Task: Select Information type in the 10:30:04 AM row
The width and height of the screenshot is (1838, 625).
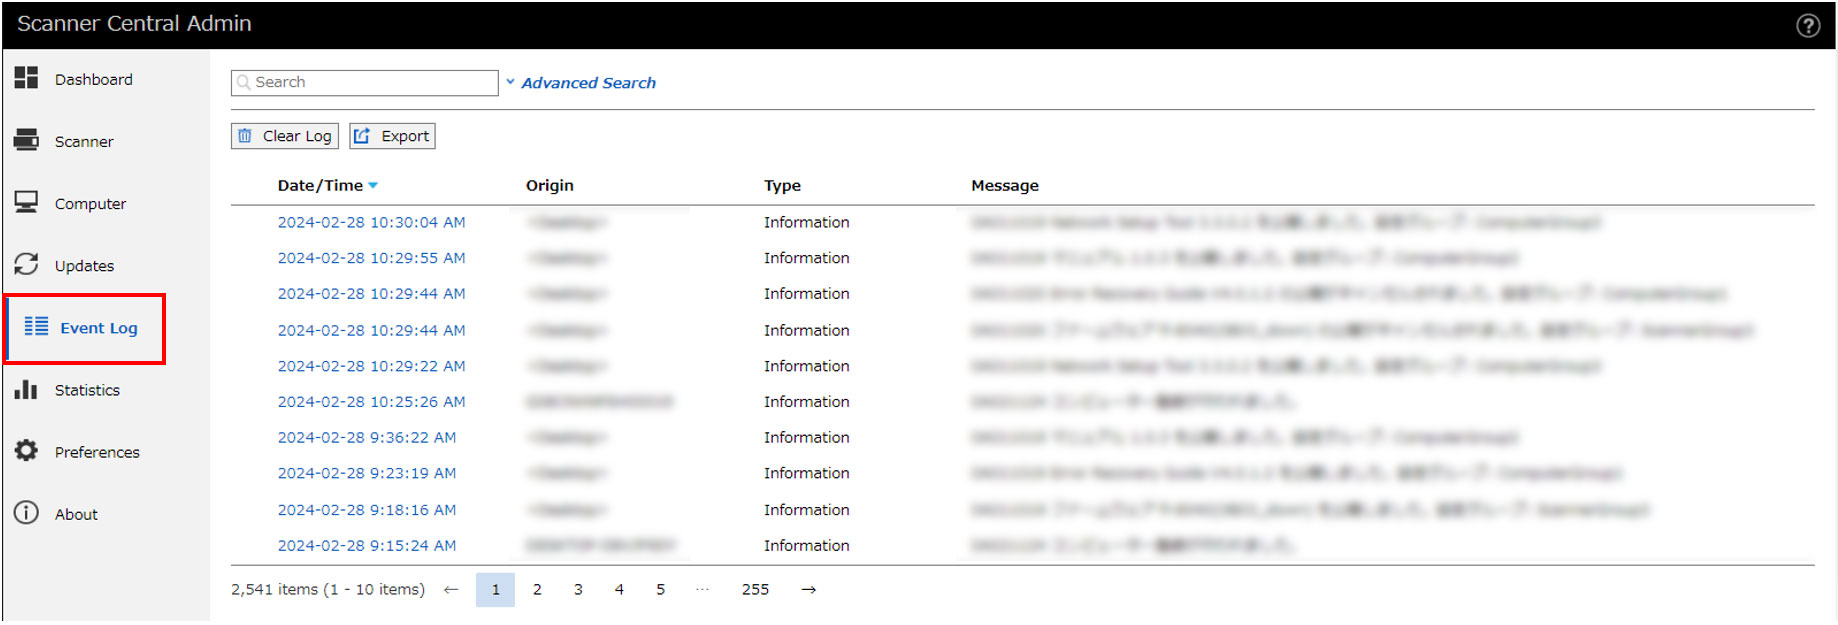Action: (807, 222)
